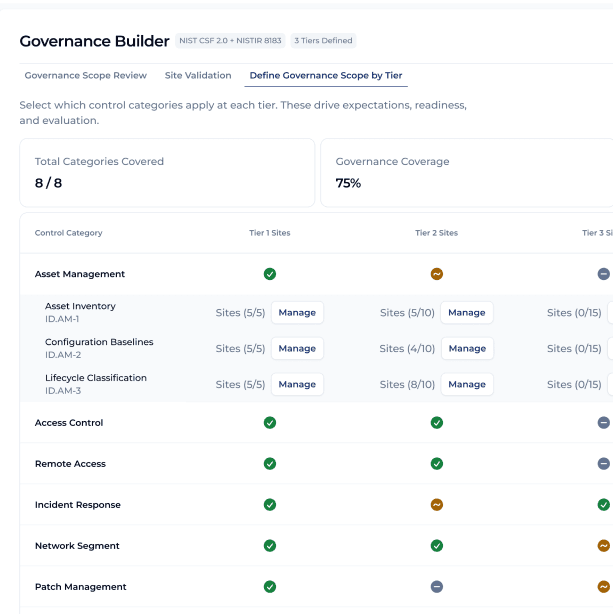Click Patch Management Tier 1 green check icon

(x=270, y=587)
